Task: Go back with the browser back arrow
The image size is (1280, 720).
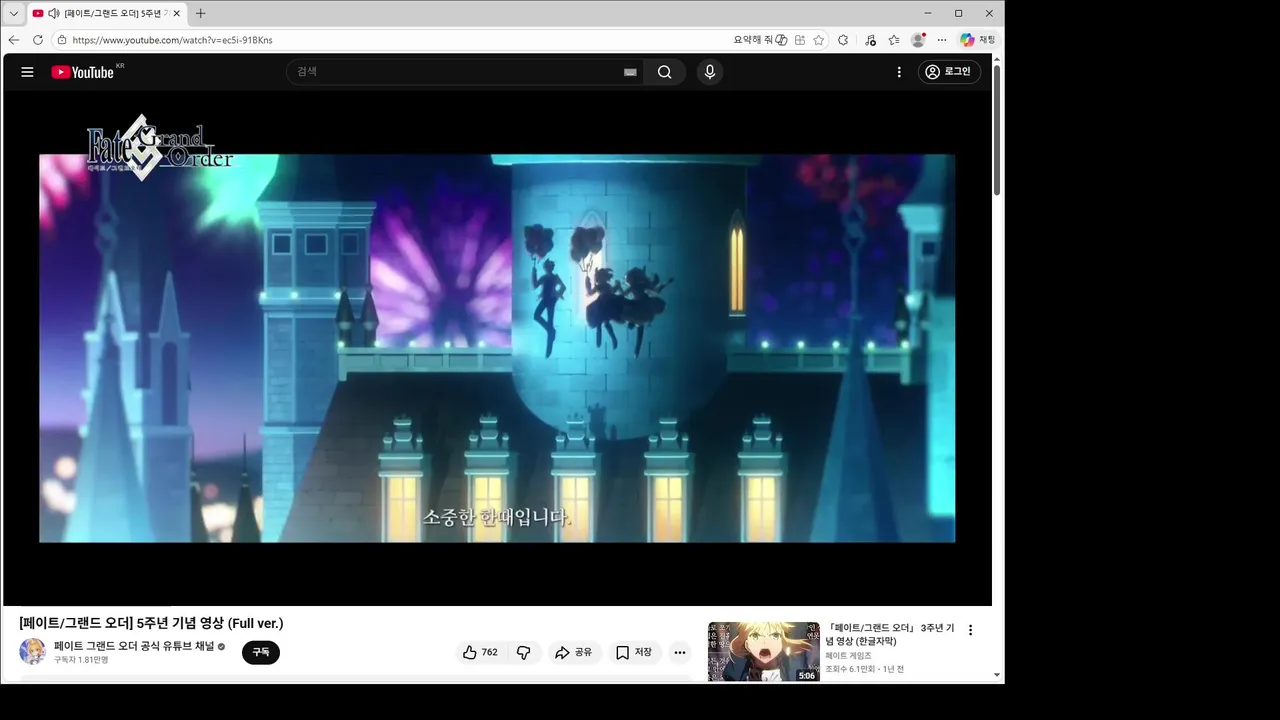Action: (14, 40)
